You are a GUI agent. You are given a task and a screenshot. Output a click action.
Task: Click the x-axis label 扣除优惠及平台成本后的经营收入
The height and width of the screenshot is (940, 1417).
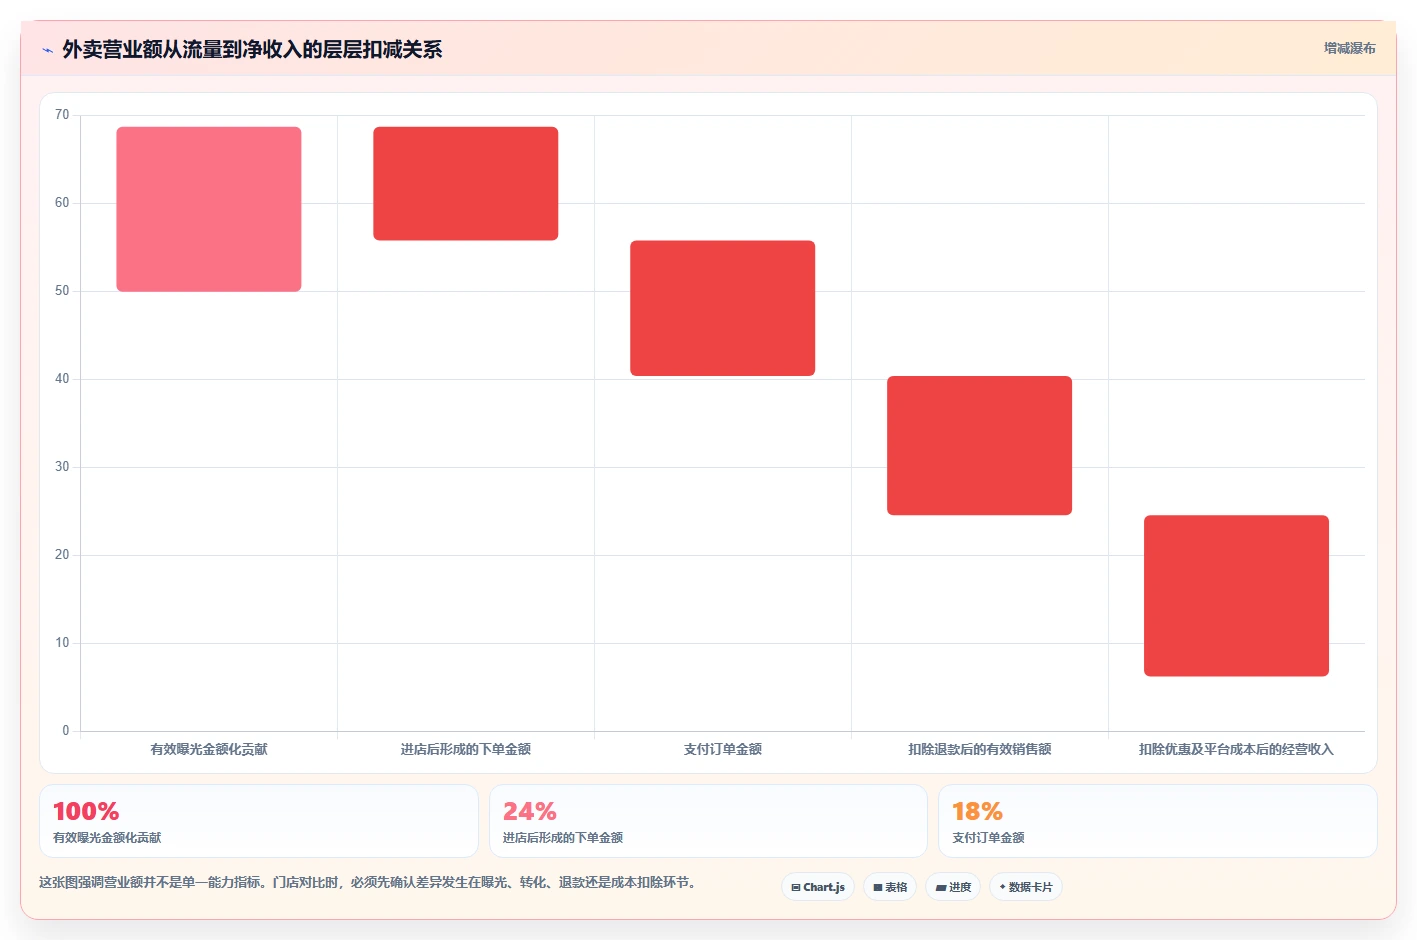[1237, 749]
